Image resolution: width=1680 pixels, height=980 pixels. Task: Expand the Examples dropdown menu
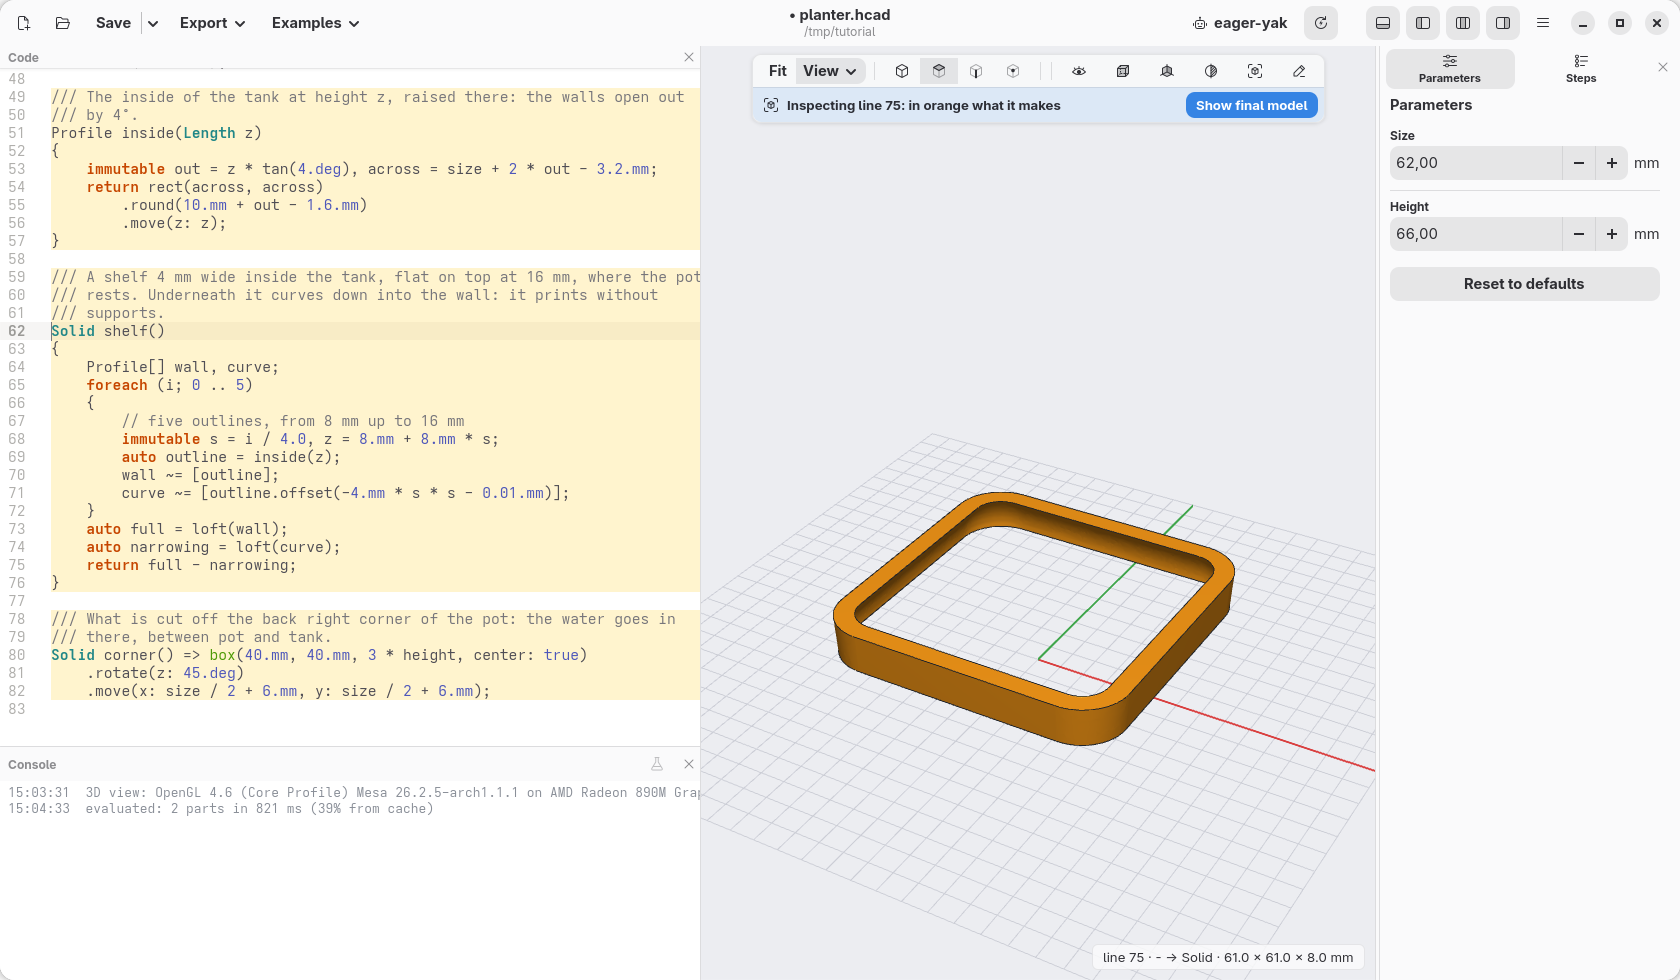(x=315, y=23)
